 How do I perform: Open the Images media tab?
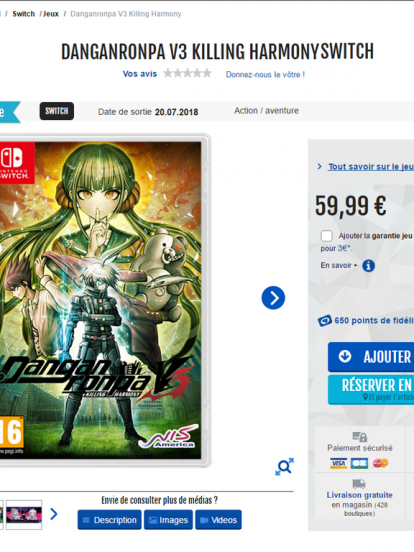[168, 520]
